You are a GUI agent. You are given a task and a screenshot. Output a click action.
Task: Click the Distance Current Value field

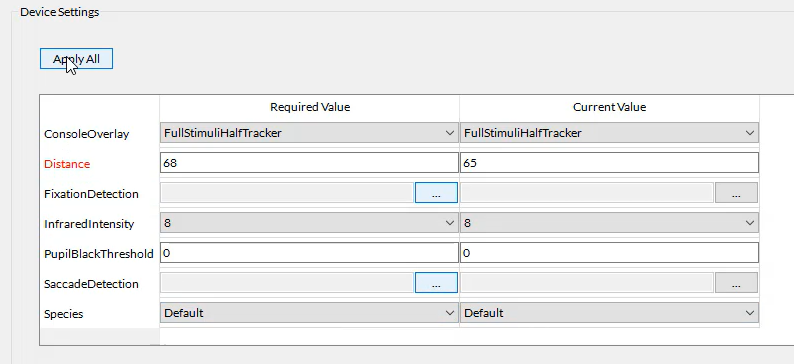point(609,163)
